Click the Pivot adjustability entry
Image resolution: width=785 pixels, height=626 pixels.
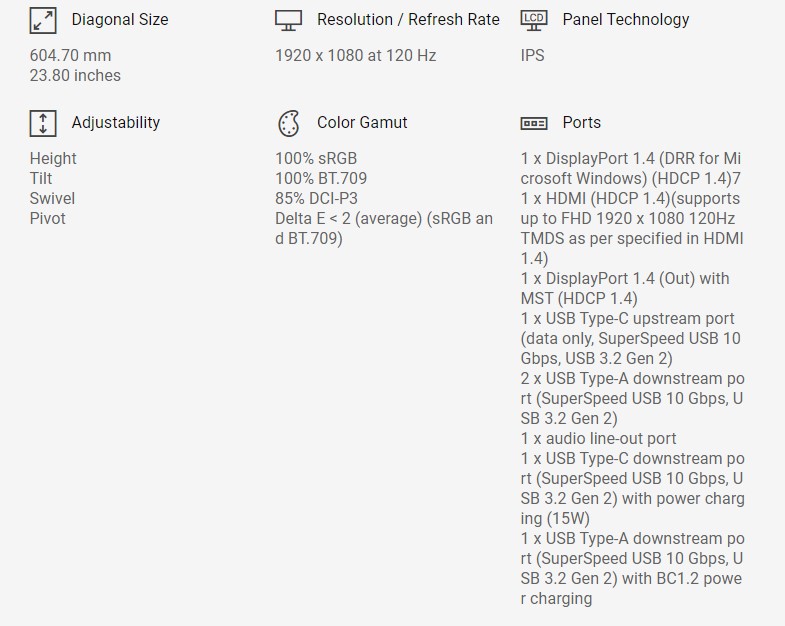coord(48,218)
